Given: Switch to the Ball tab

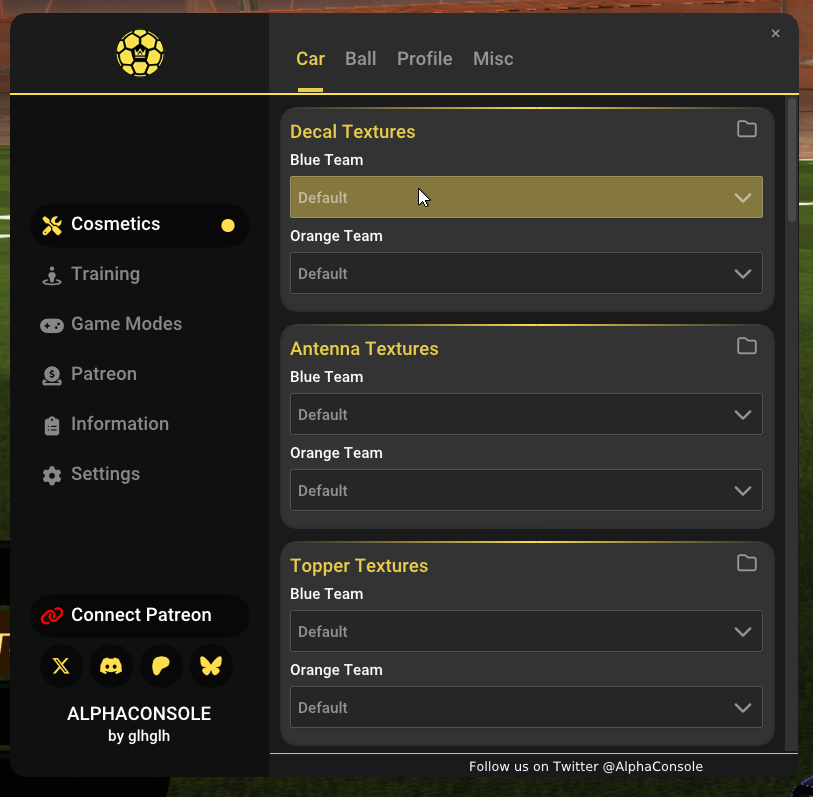Looking at the screenshot, I should tap(360, 59).
